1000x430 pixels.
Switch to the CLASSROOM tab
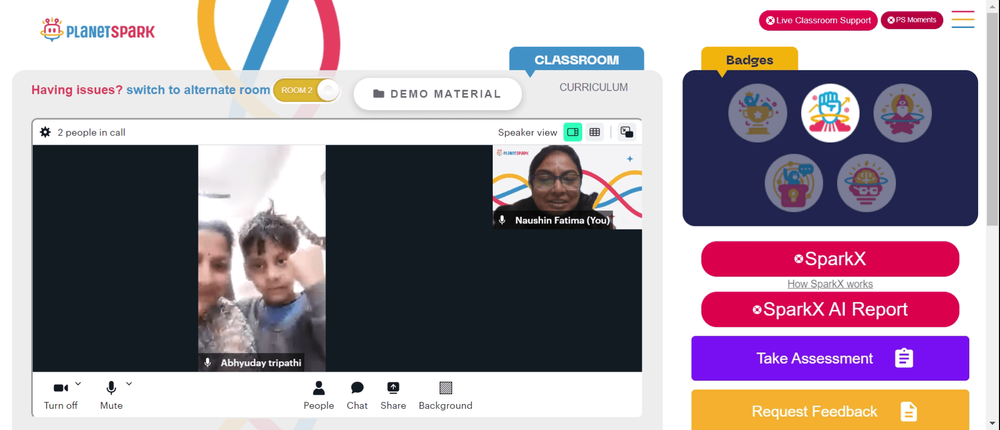577,60
